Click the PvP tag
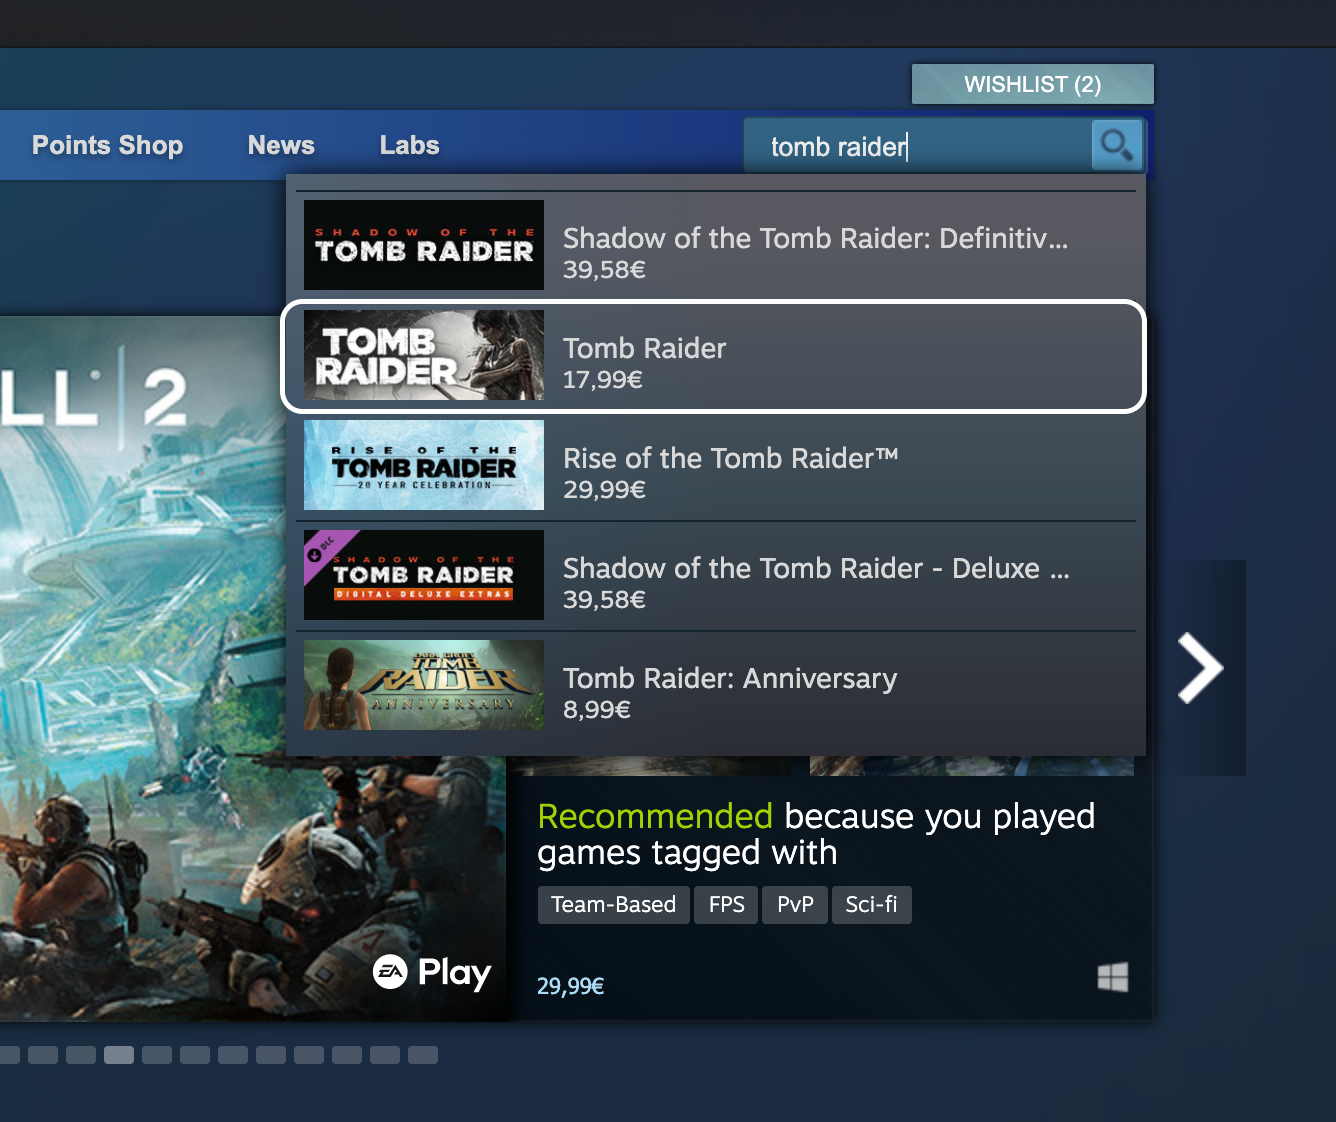 pyautogui.click(x=795, y=905)
